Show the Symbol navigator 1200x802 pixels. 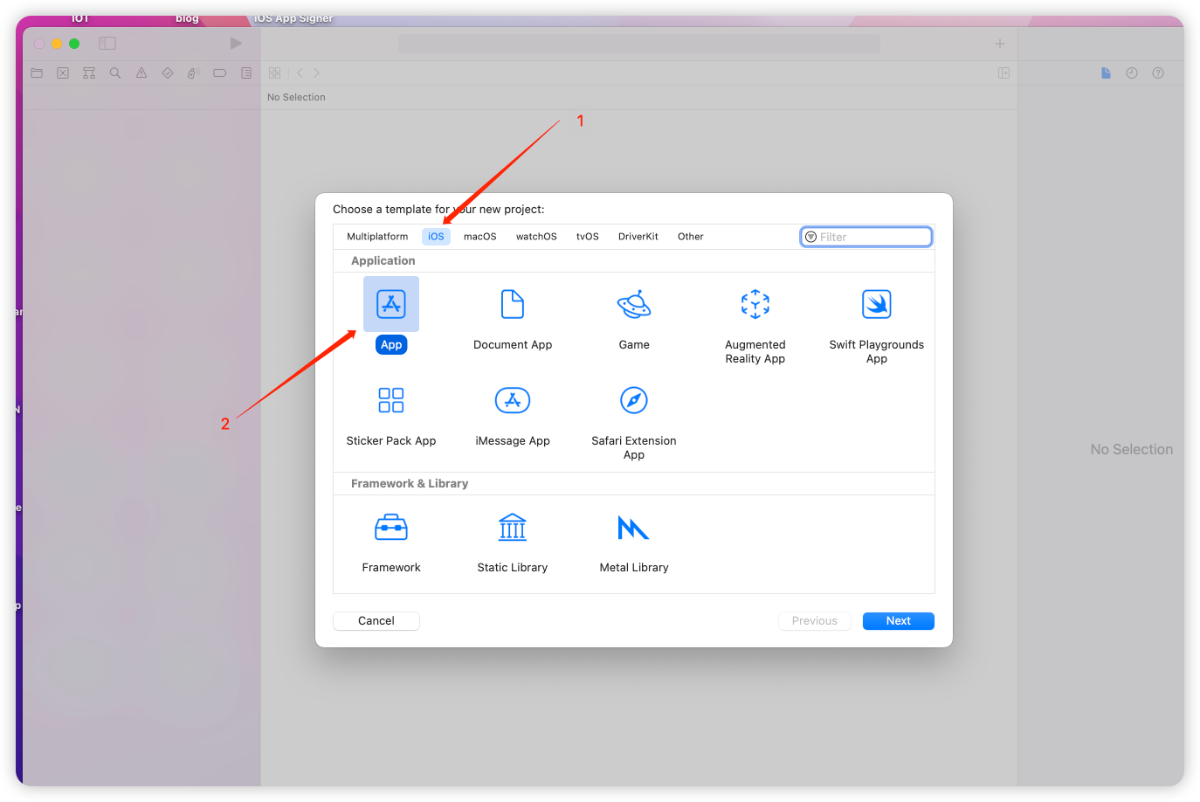tap(89, 73)
